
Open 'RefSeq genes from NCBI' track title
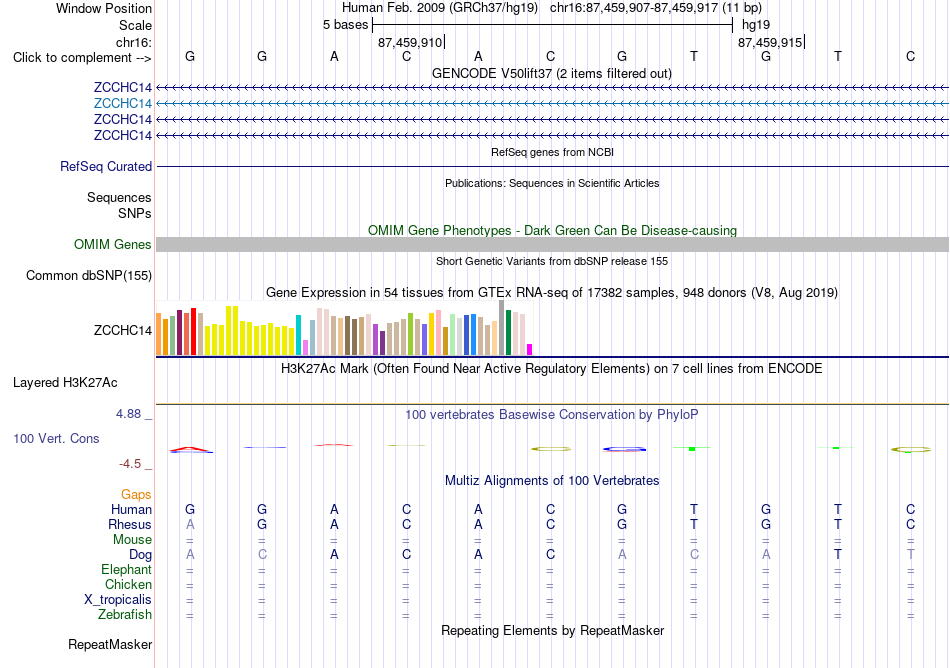[552, 152]
